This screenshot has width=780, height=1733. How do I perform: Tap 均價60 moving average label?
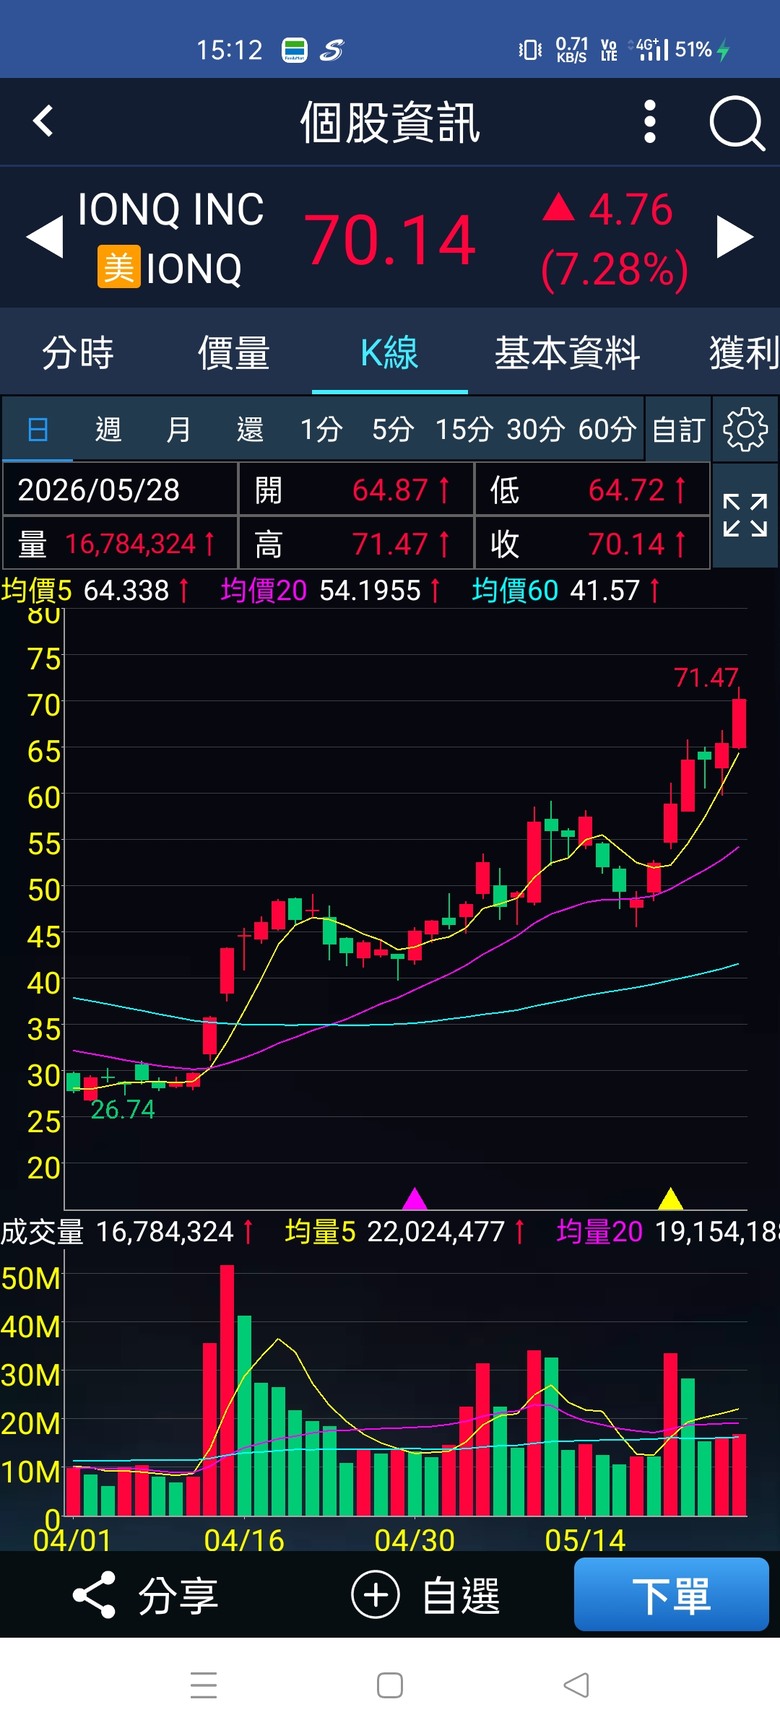click(515, 590)
